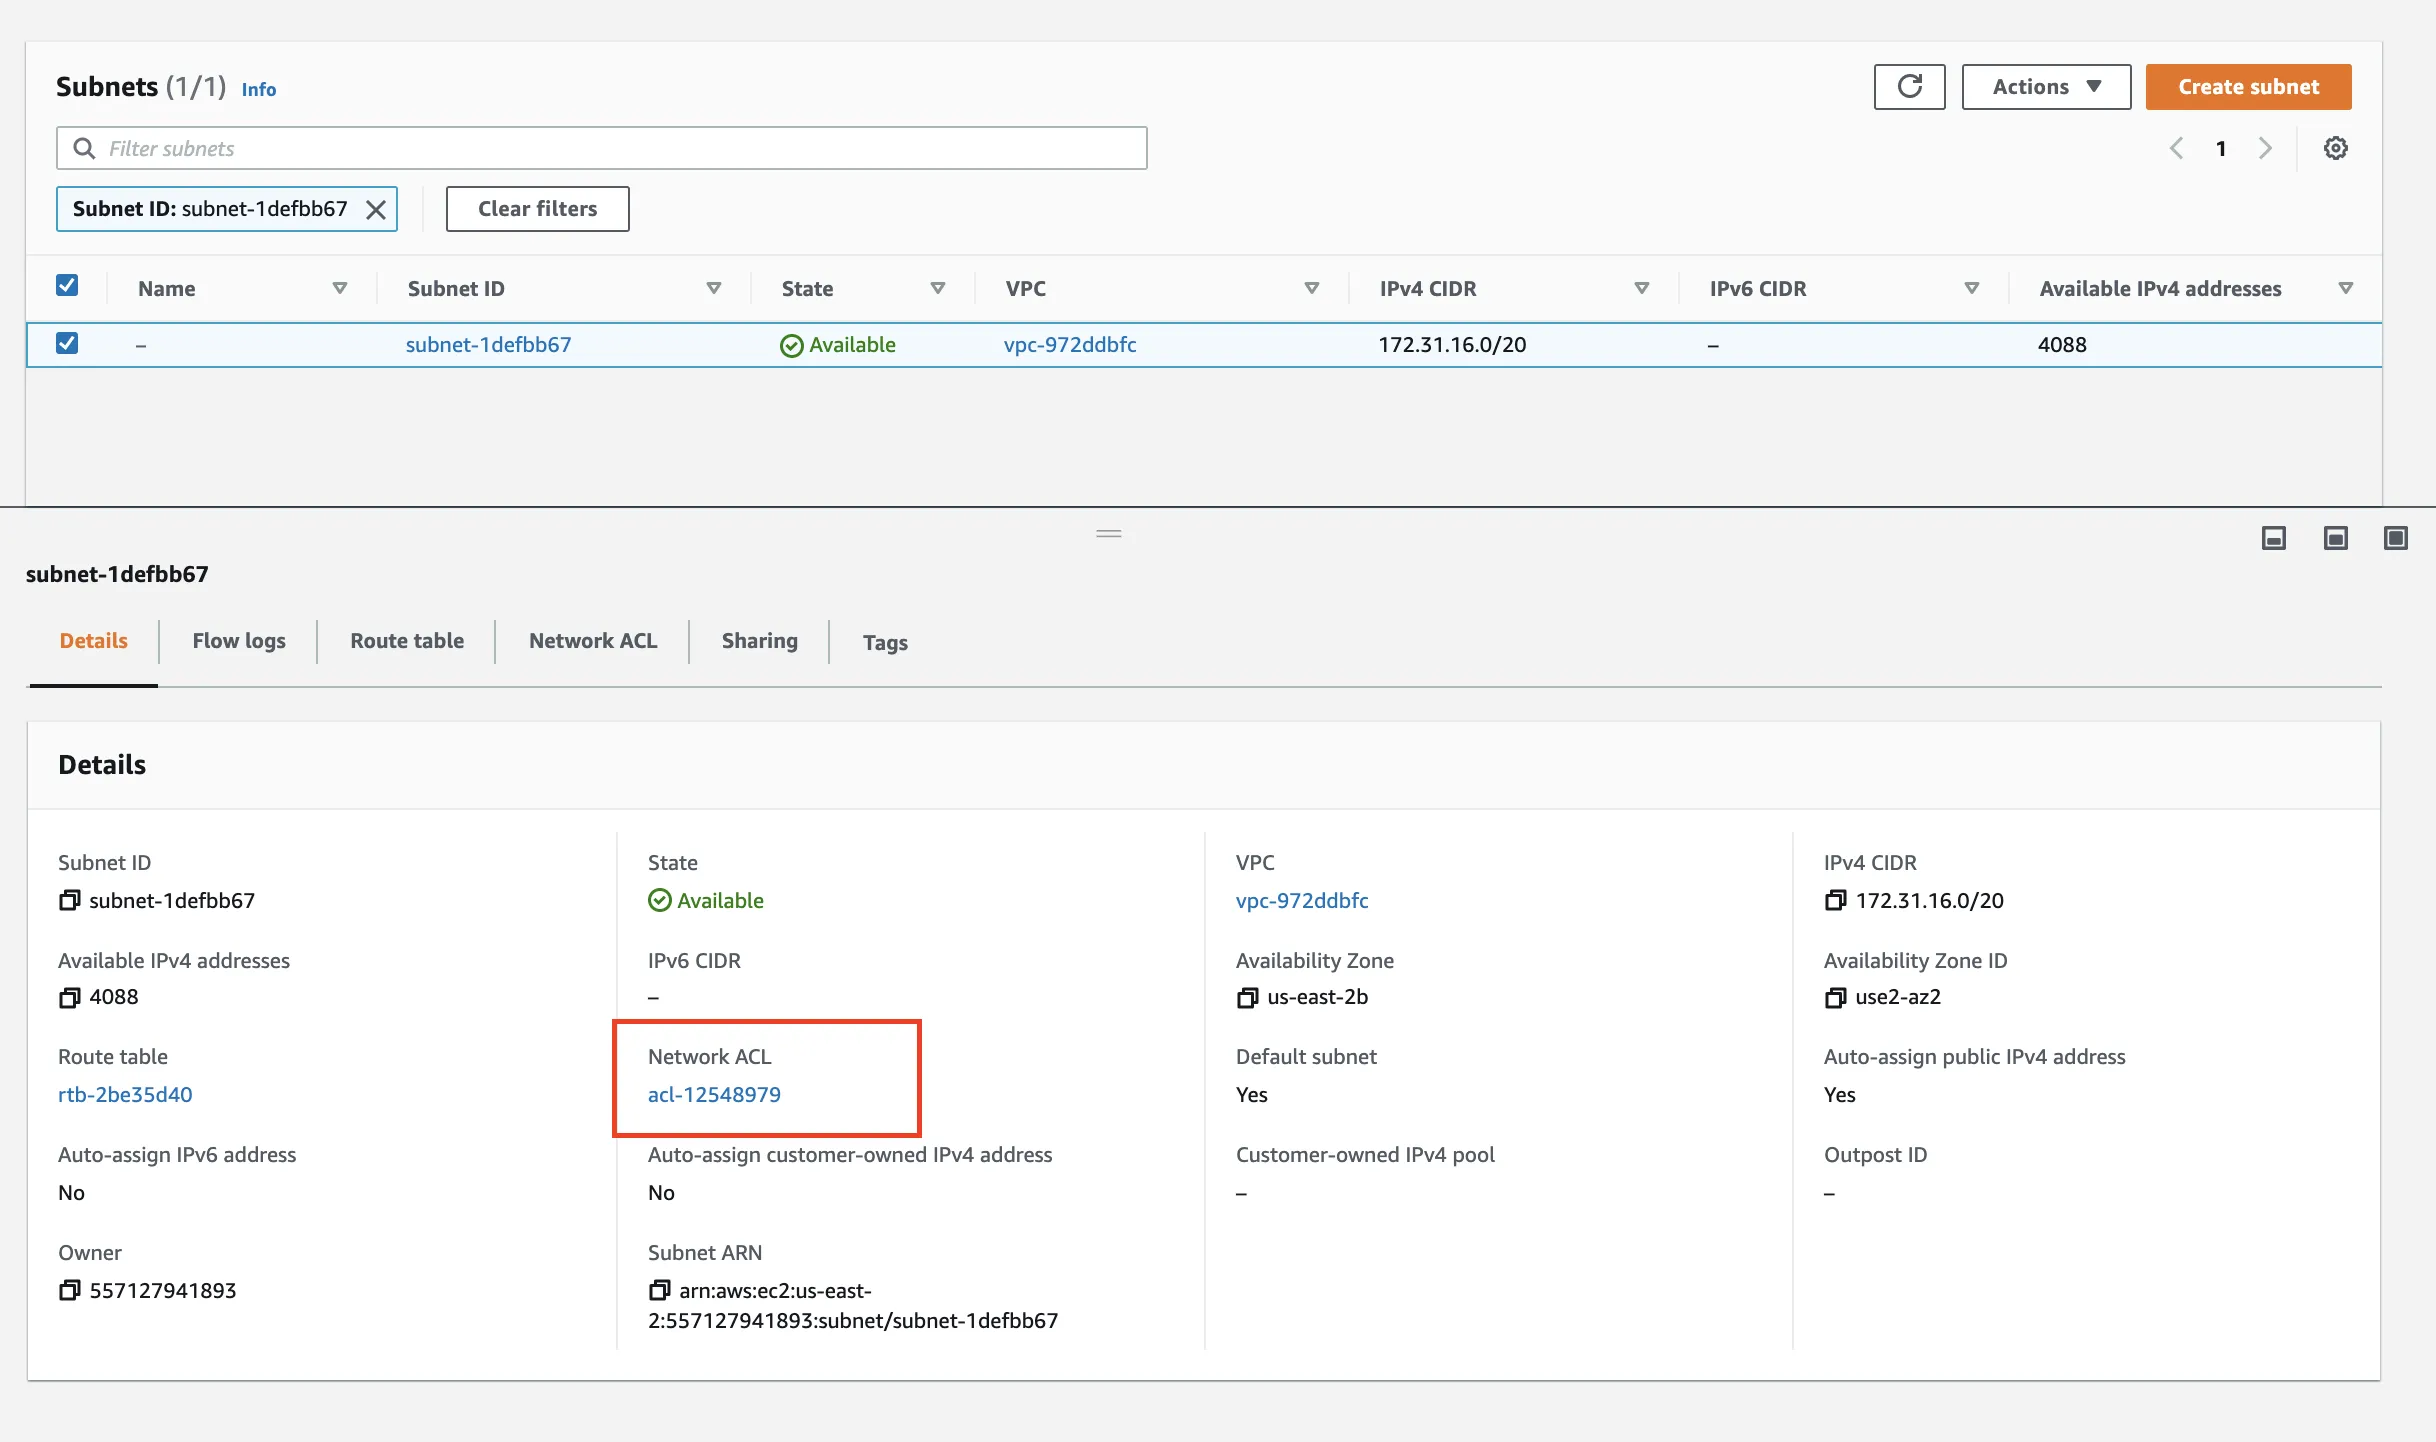The width and height of the screenshot is (2436, 1442).
Task: Click the refresh subnets icon button
Action: (1909, 87)
